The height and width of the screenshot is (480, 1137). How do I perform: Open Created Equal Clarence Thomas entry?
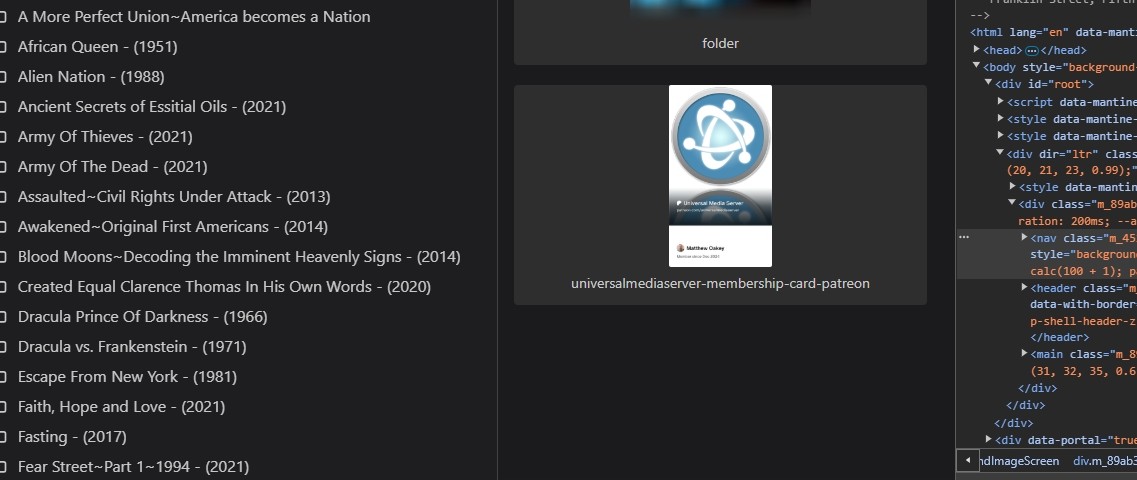pos(224,287)
